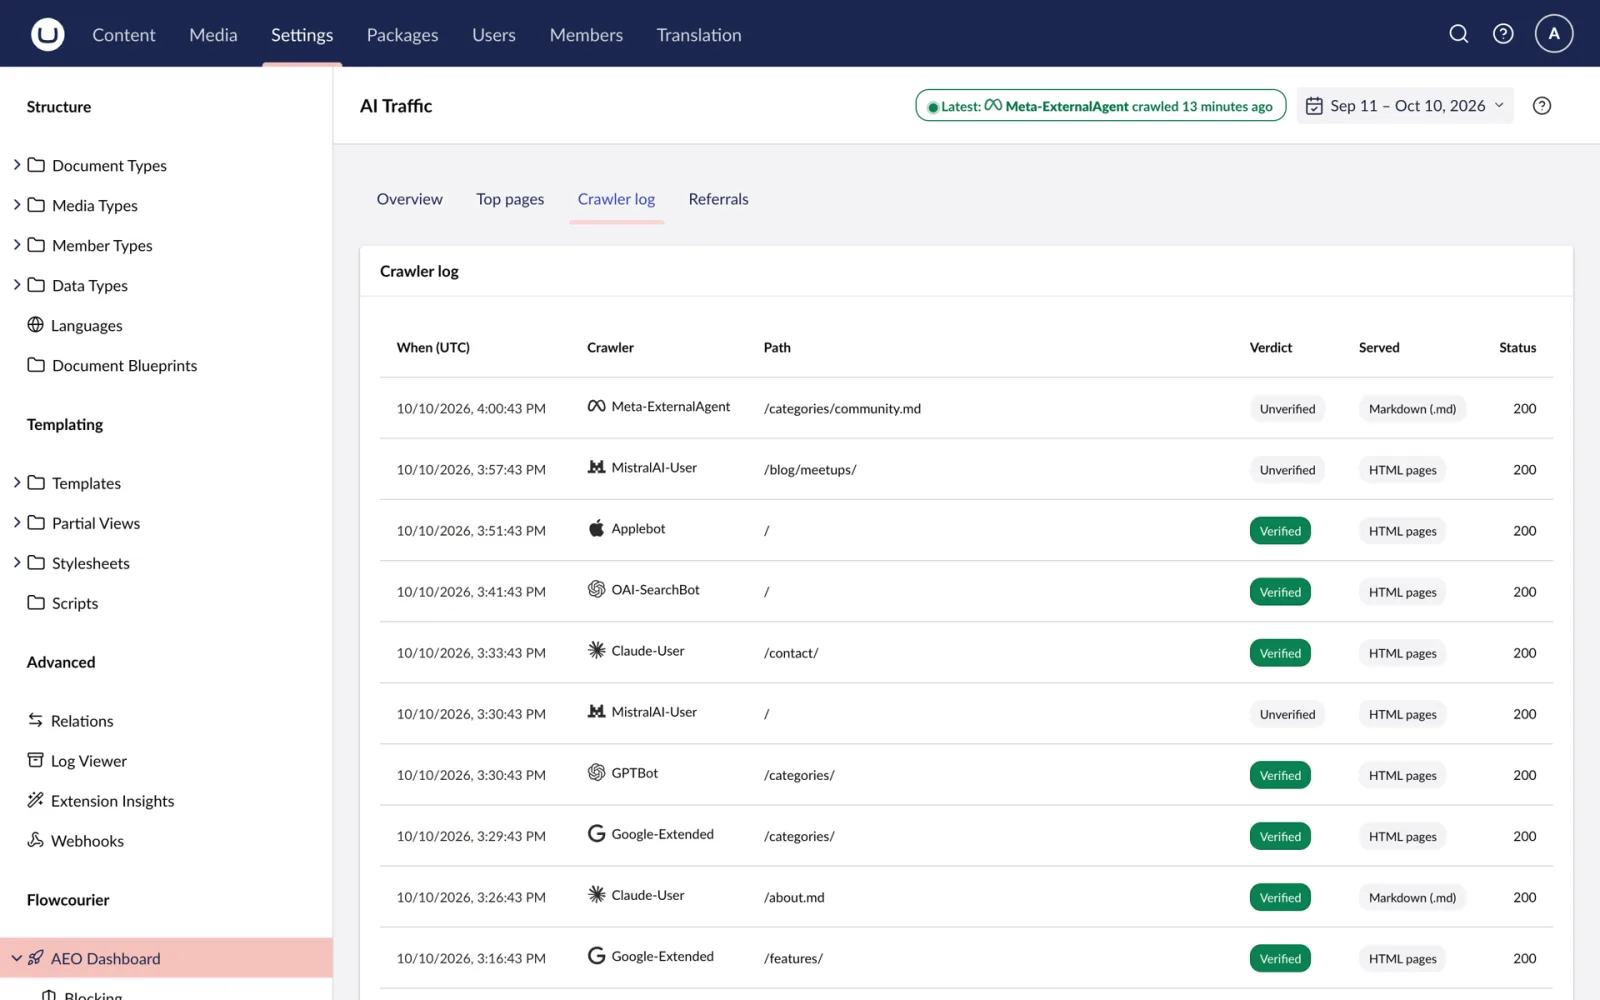Expand the Member Types tree node
The height and width of the screenshot is (1000, 1600).
[17, 244]
